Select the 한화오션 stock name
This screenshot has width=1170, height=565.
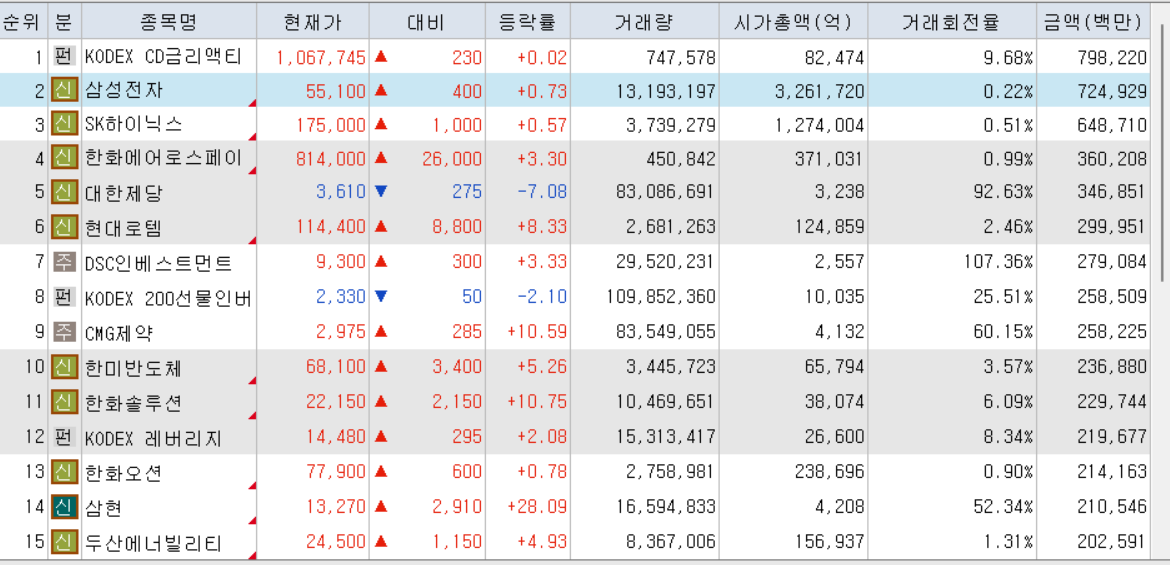pyautogui.click(x=124, y=472)
